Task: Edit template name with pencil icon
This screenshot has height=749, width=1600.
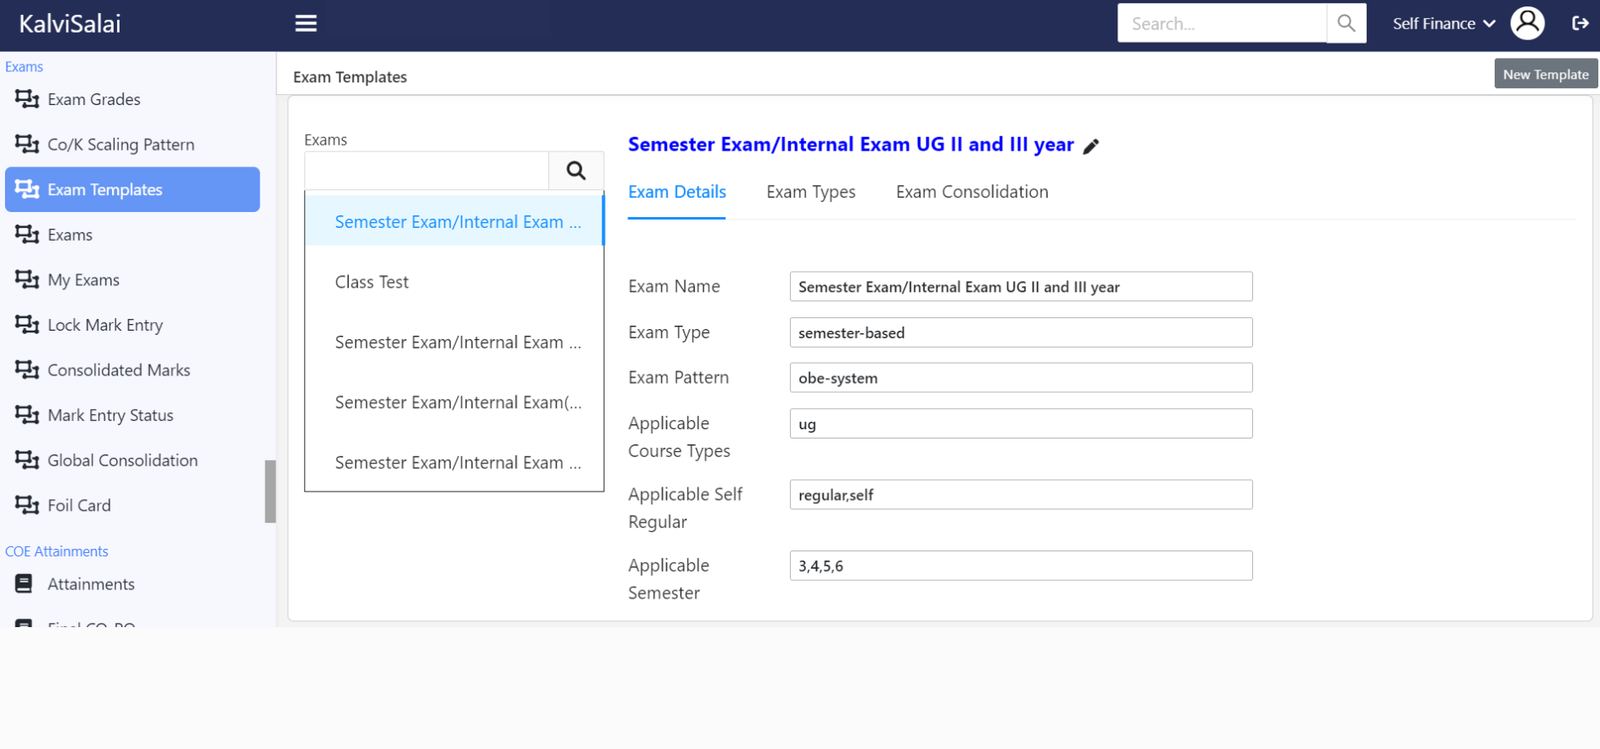Action: click(x=1091, y=146)
